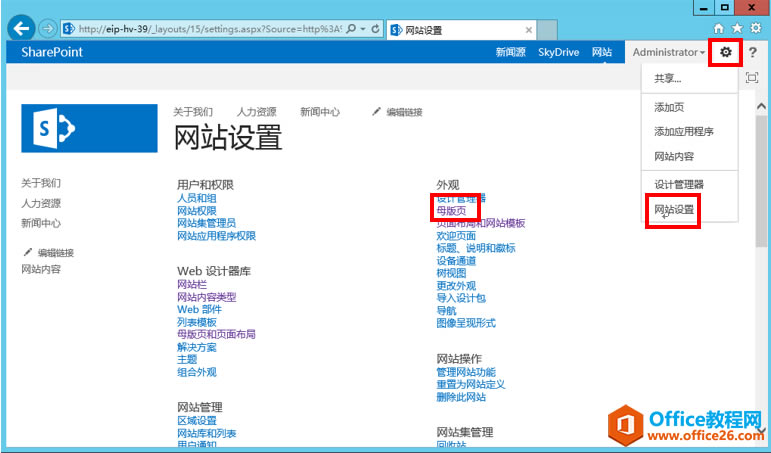Open the 人员和组 link
This screenshot has height=453, width=771.
[197, 198]
